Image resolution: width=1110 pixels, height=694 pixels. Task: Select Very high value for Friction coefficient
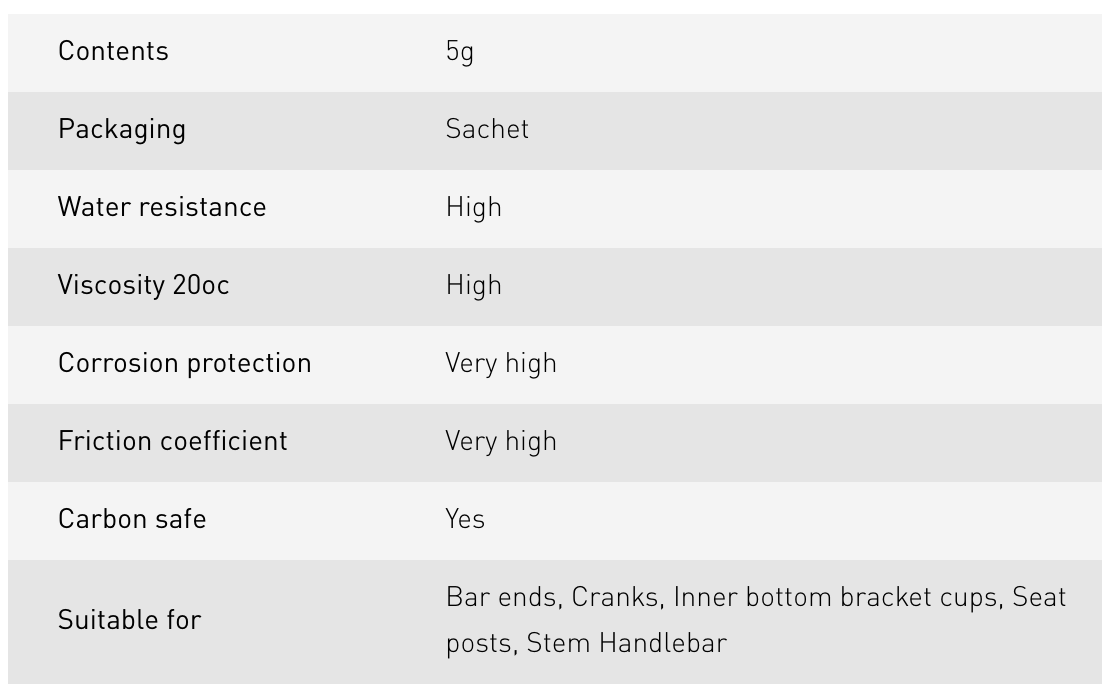point(500,441)
